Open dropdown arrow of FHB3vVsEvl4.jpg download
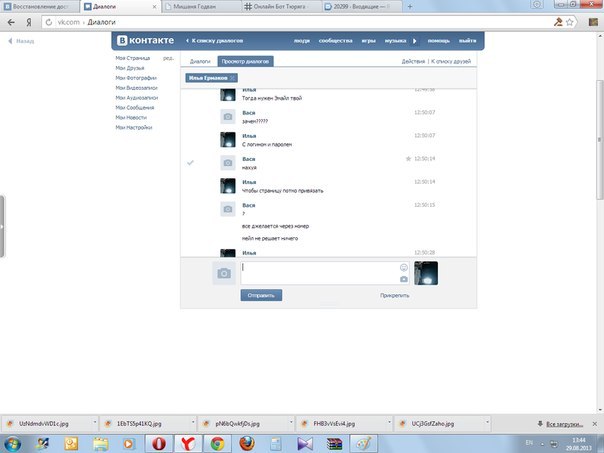Image resolution: width=604 pixels, height=453 pixels. coord(389,423)
